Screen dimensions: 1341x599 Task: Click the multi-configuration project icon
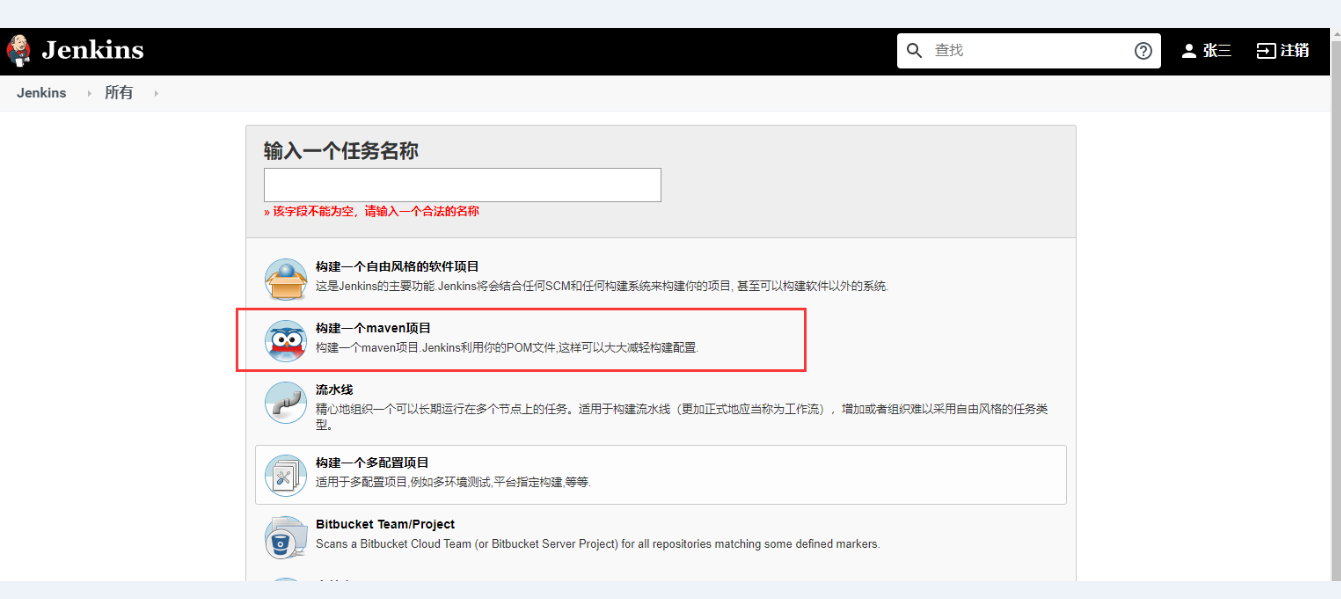click(285, 475)
